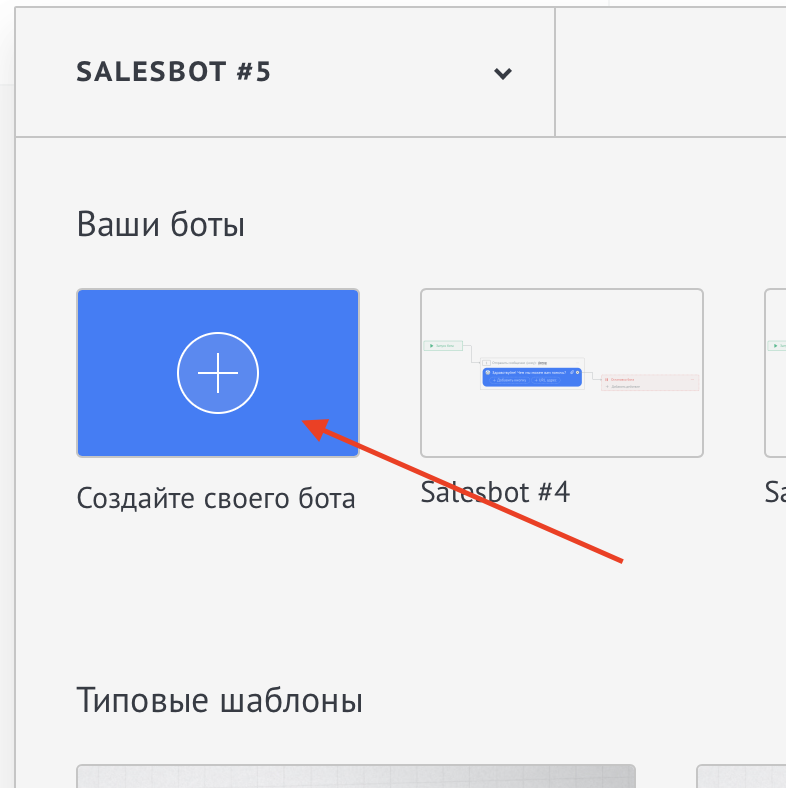Screen dimensions: 786x788
Task: Click the 'Типовые шаблоны' section heading
Action: point(219,701)
